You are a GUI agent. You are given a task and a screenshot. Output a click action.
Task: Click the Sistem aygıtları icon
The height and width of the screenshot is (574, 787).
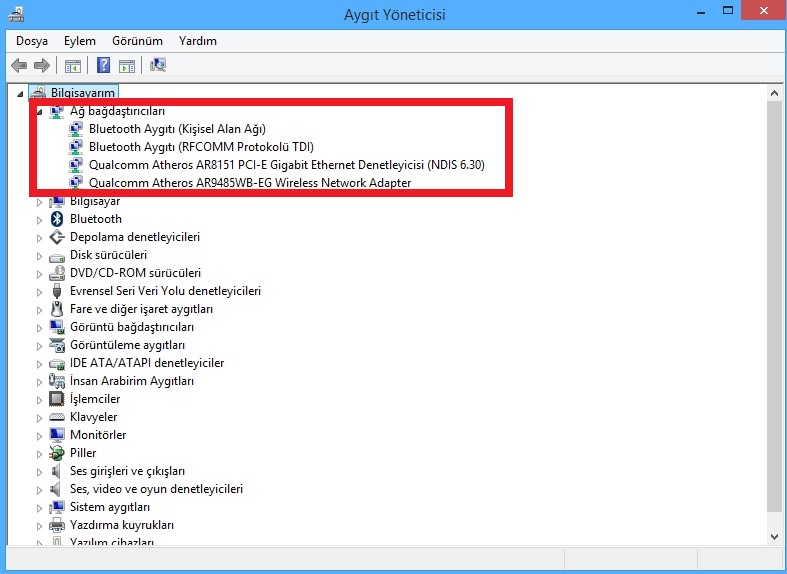[x=57, y=507]
